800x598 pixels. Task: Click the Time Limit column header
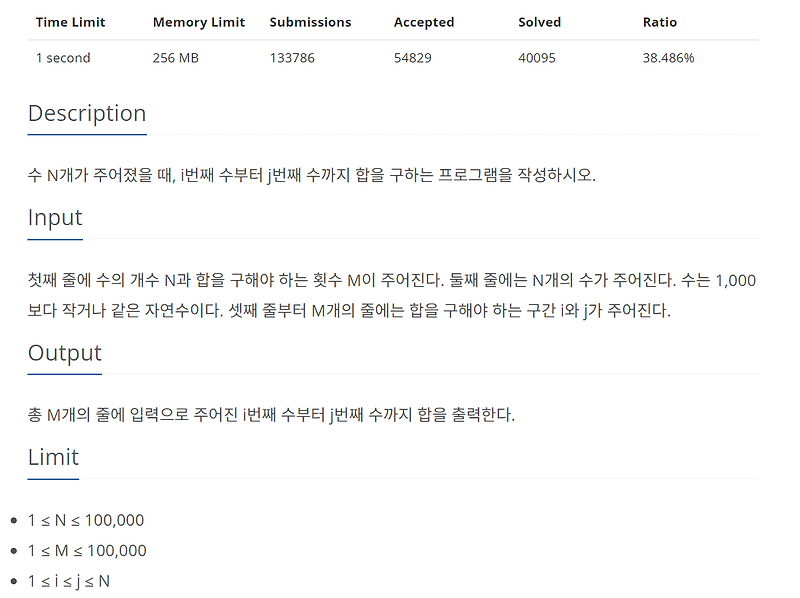[70, 22]
